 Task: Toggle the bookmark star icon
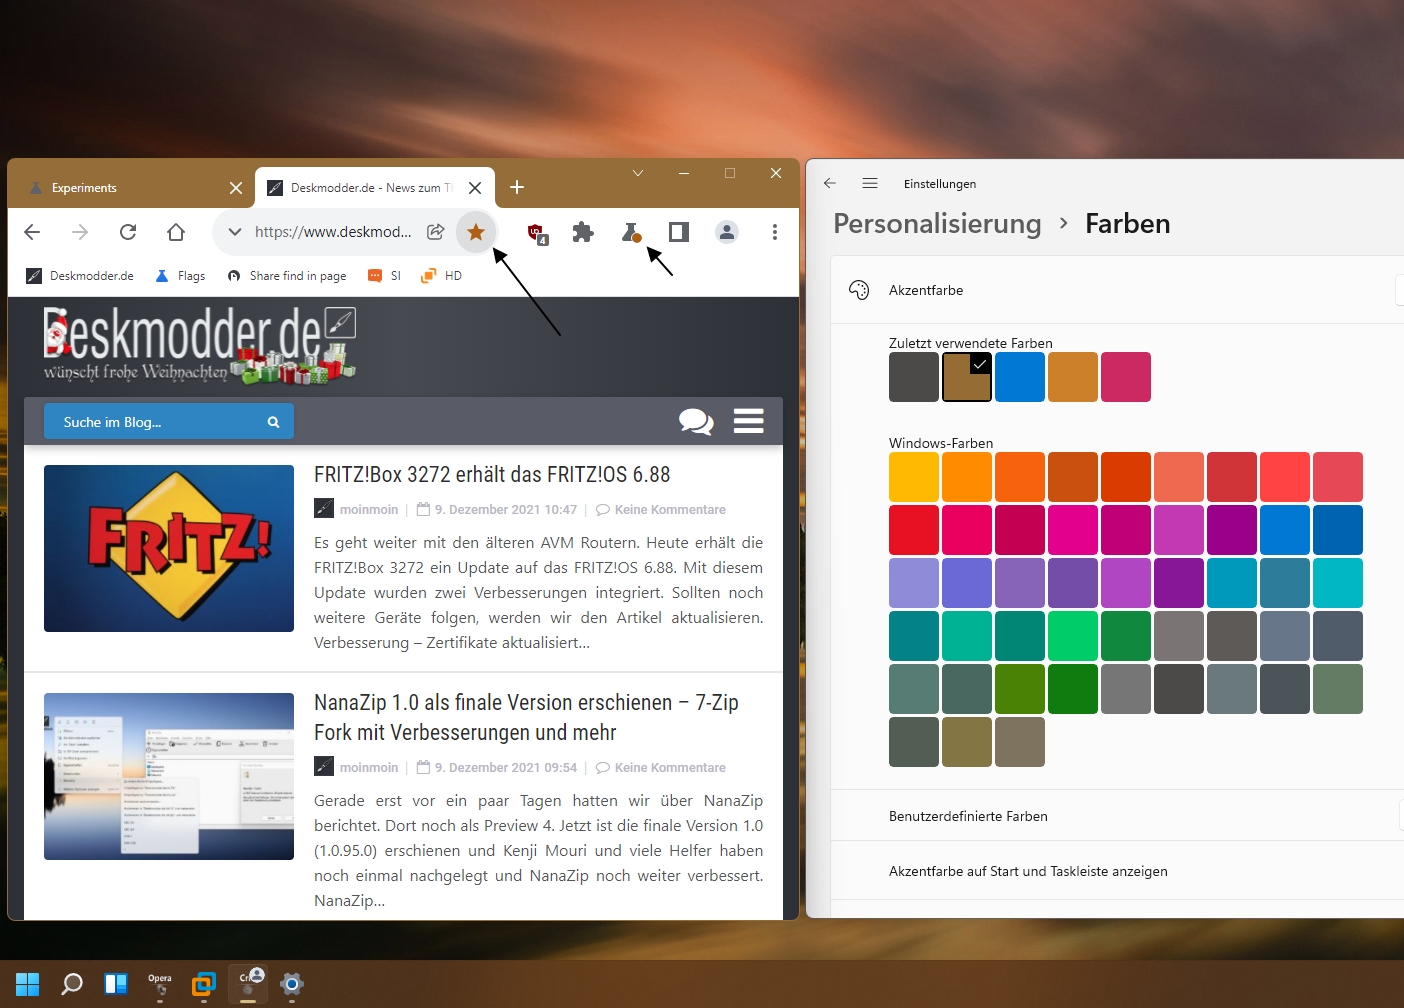coord(476,232)
